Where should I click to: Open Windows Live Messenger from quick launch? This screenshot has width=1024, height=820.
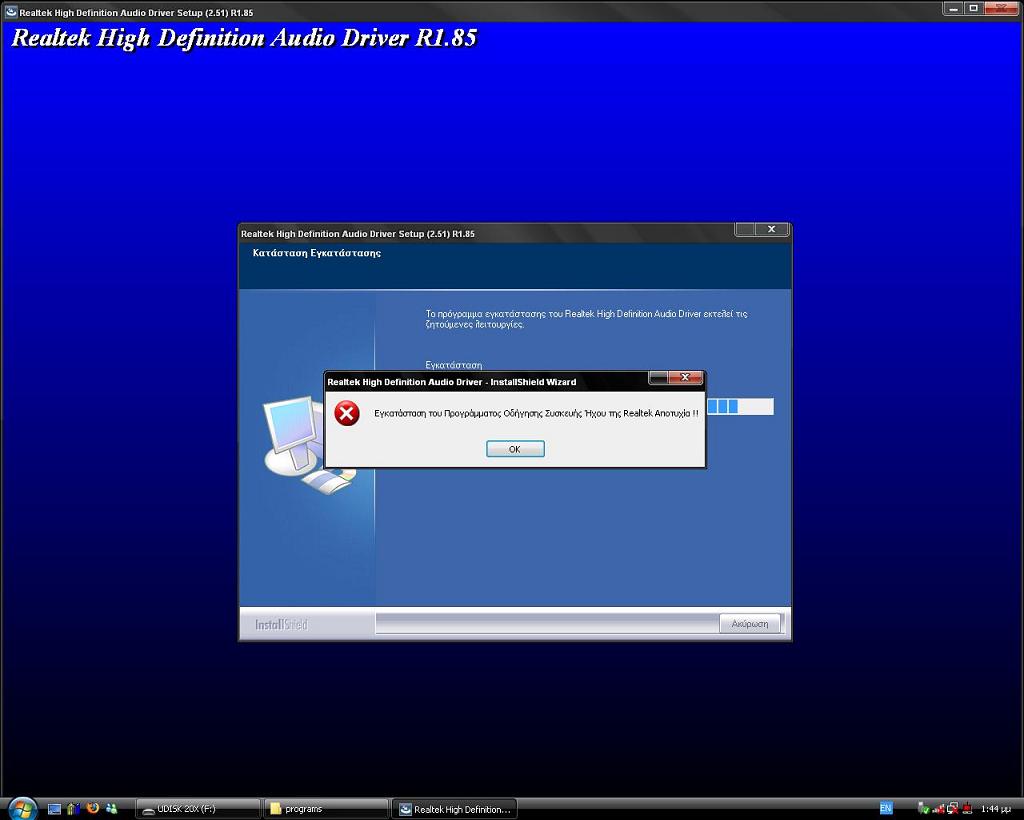point(111,808)
